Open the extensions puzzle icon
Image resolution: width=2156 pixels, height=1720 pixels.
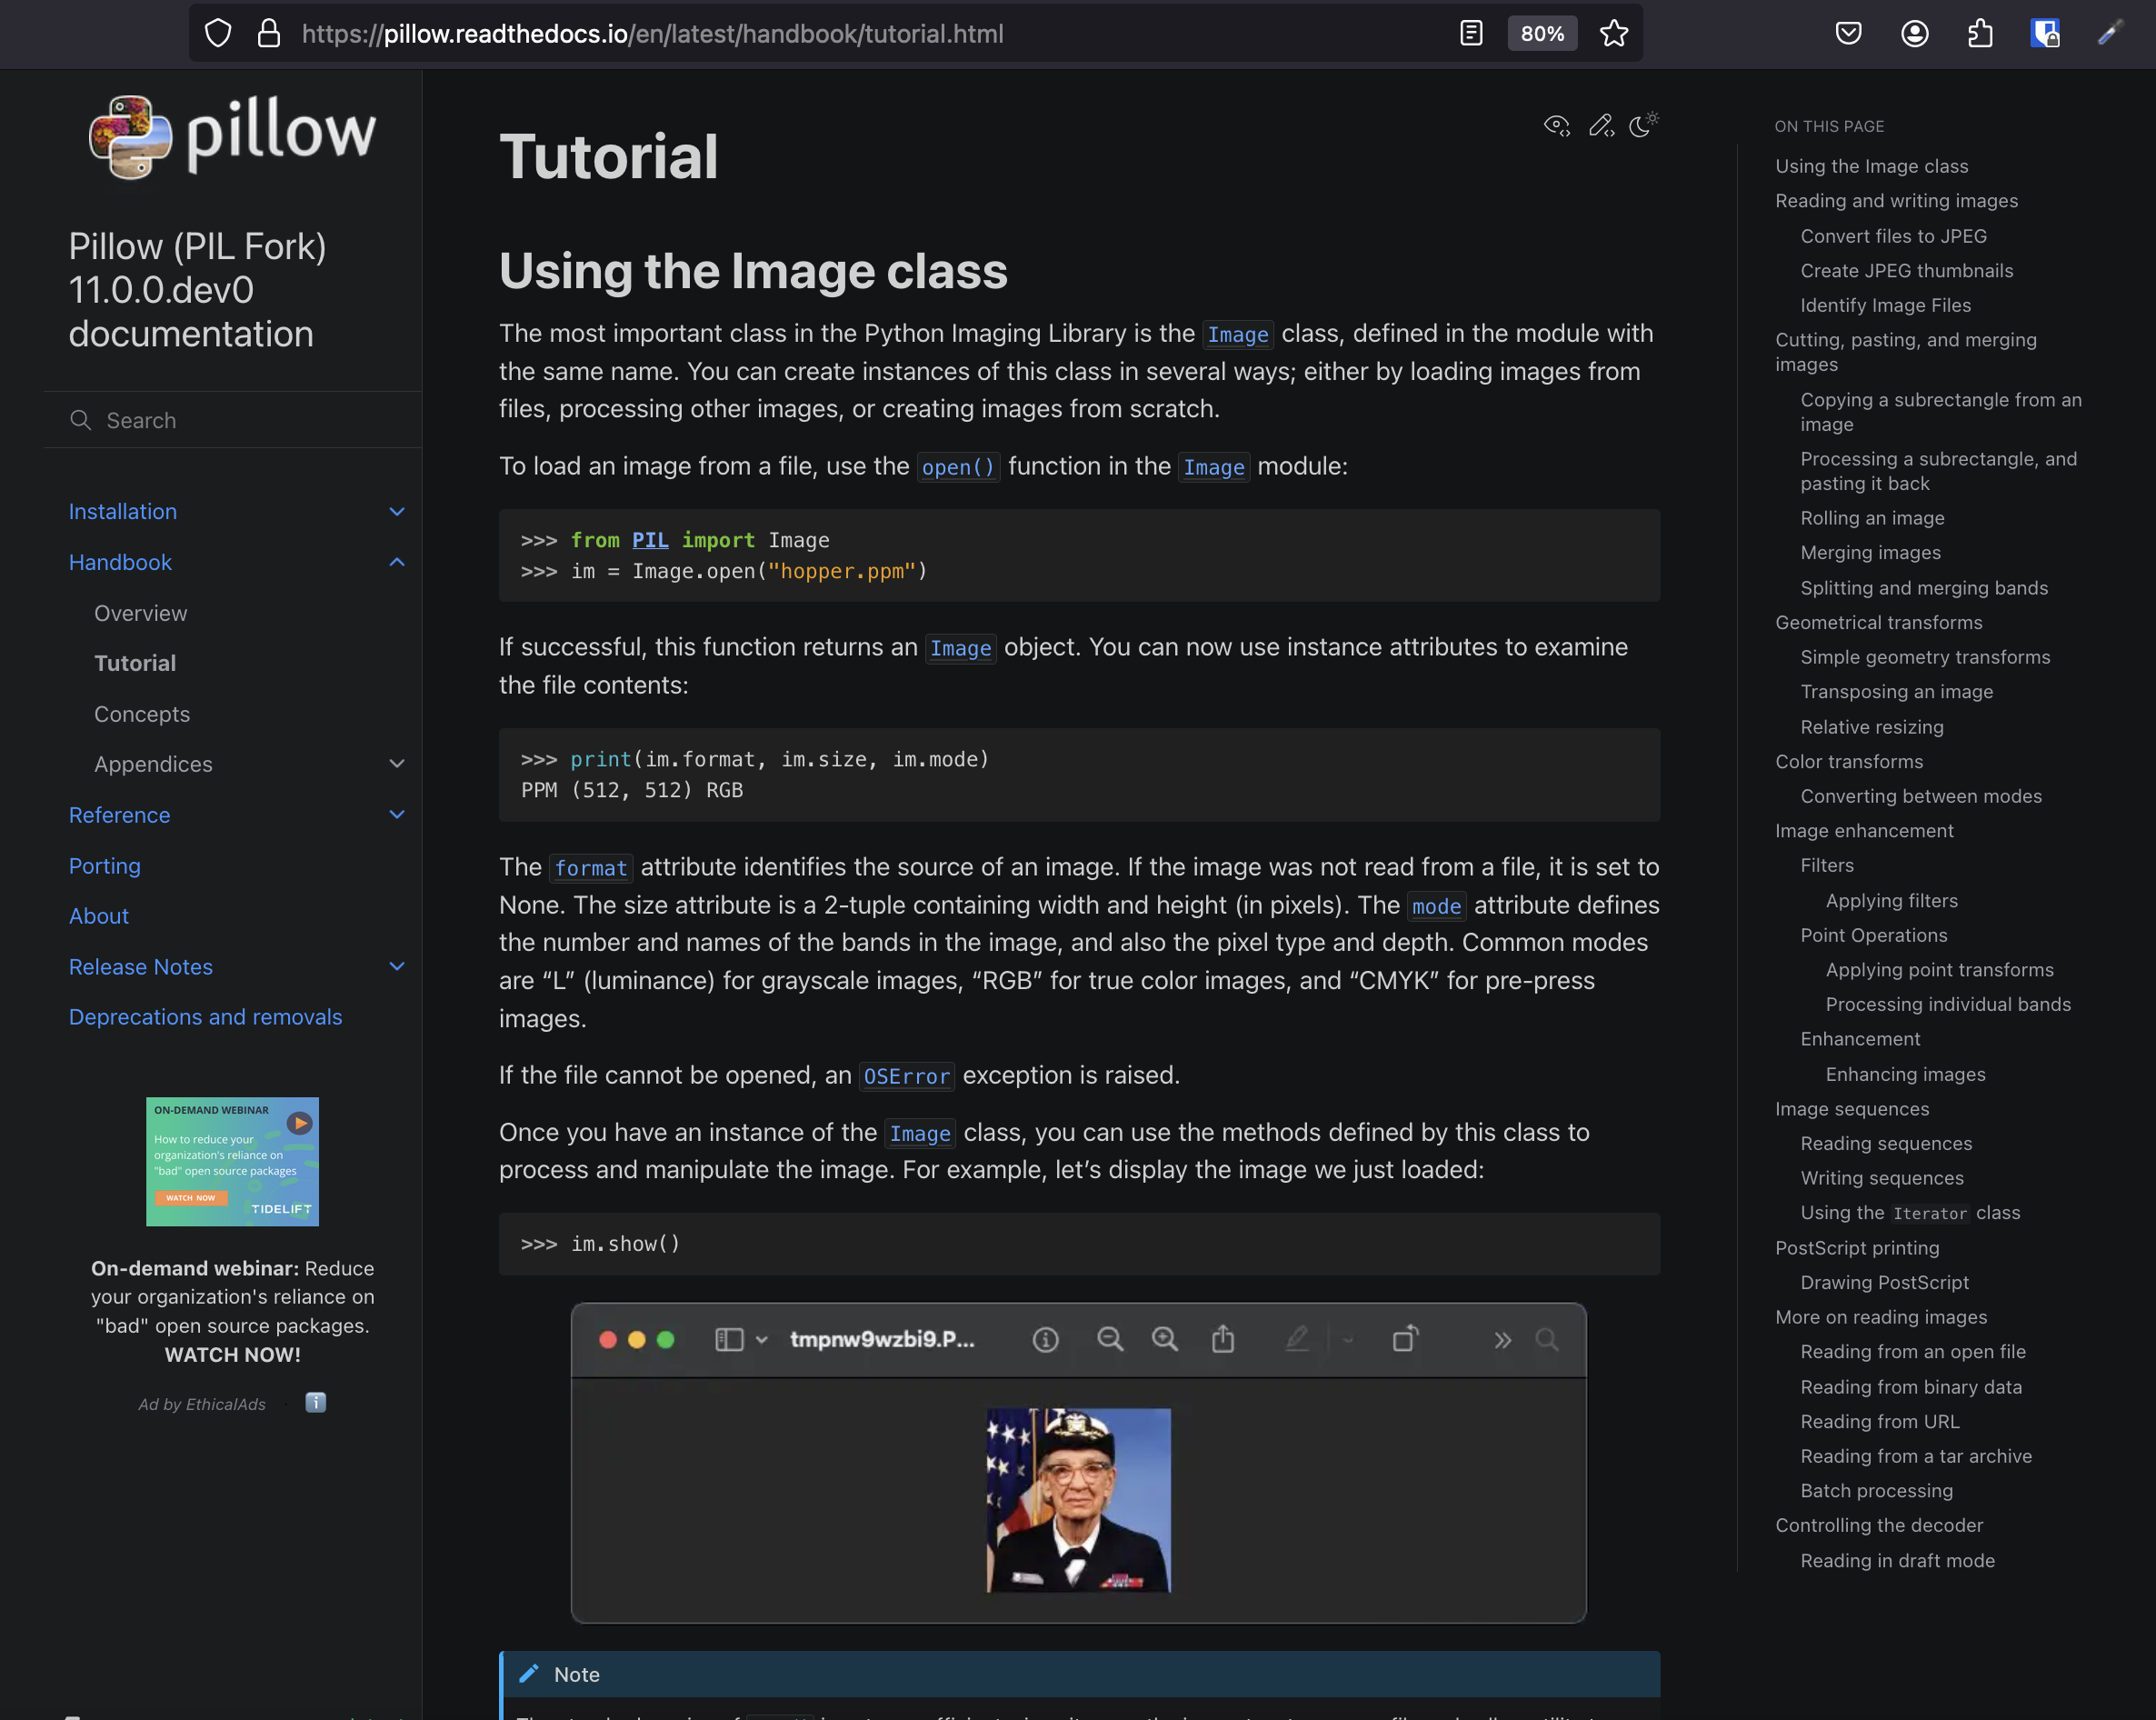click(x=1980, y=33)
